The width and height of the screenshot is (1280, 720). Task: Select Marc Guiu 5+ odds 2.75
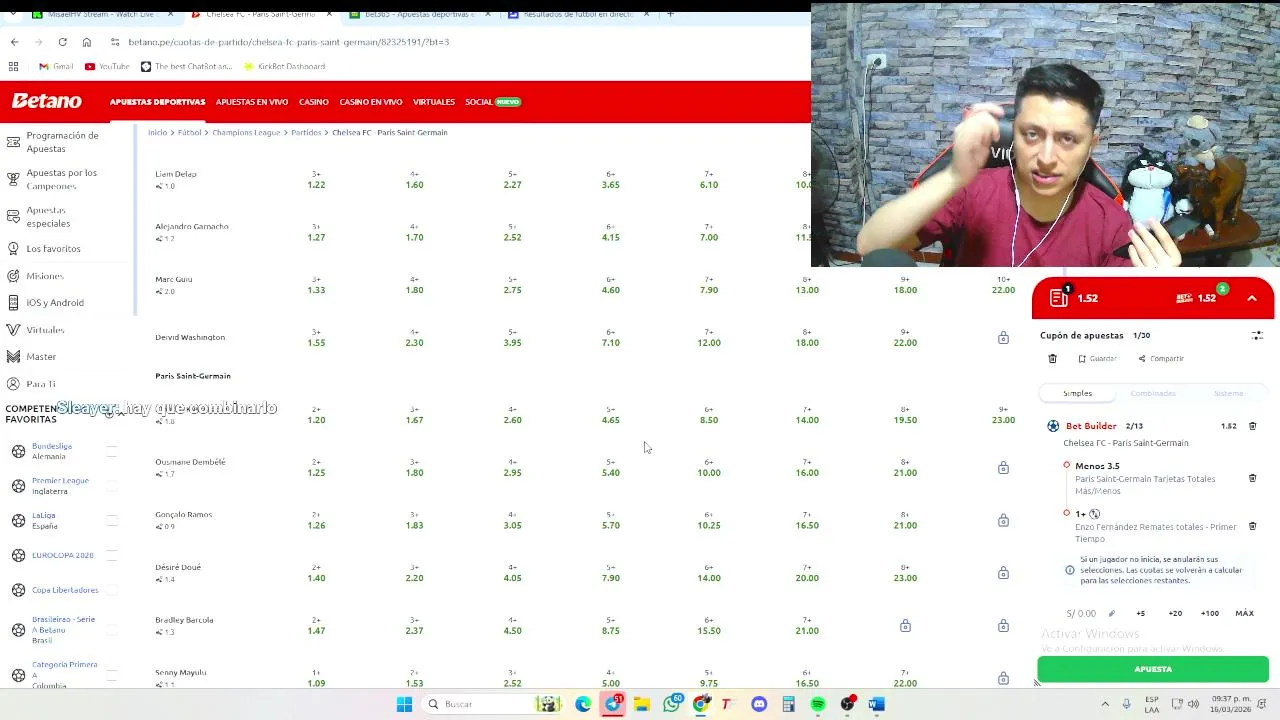pos(512,285)
